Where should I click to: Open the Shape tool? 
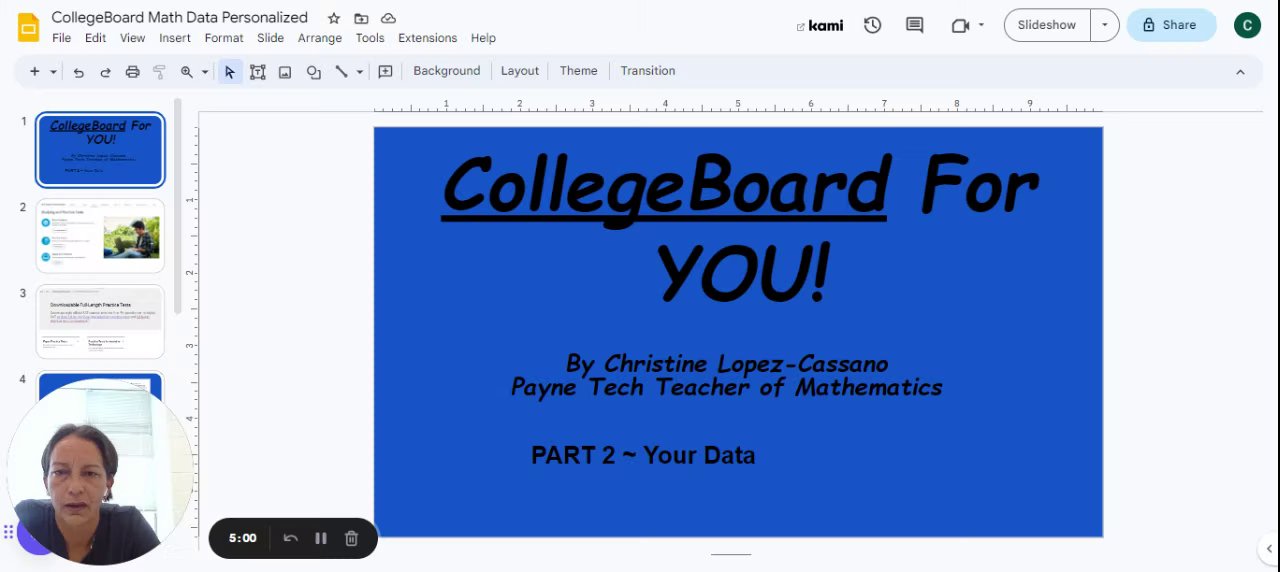tap(314, 72)
